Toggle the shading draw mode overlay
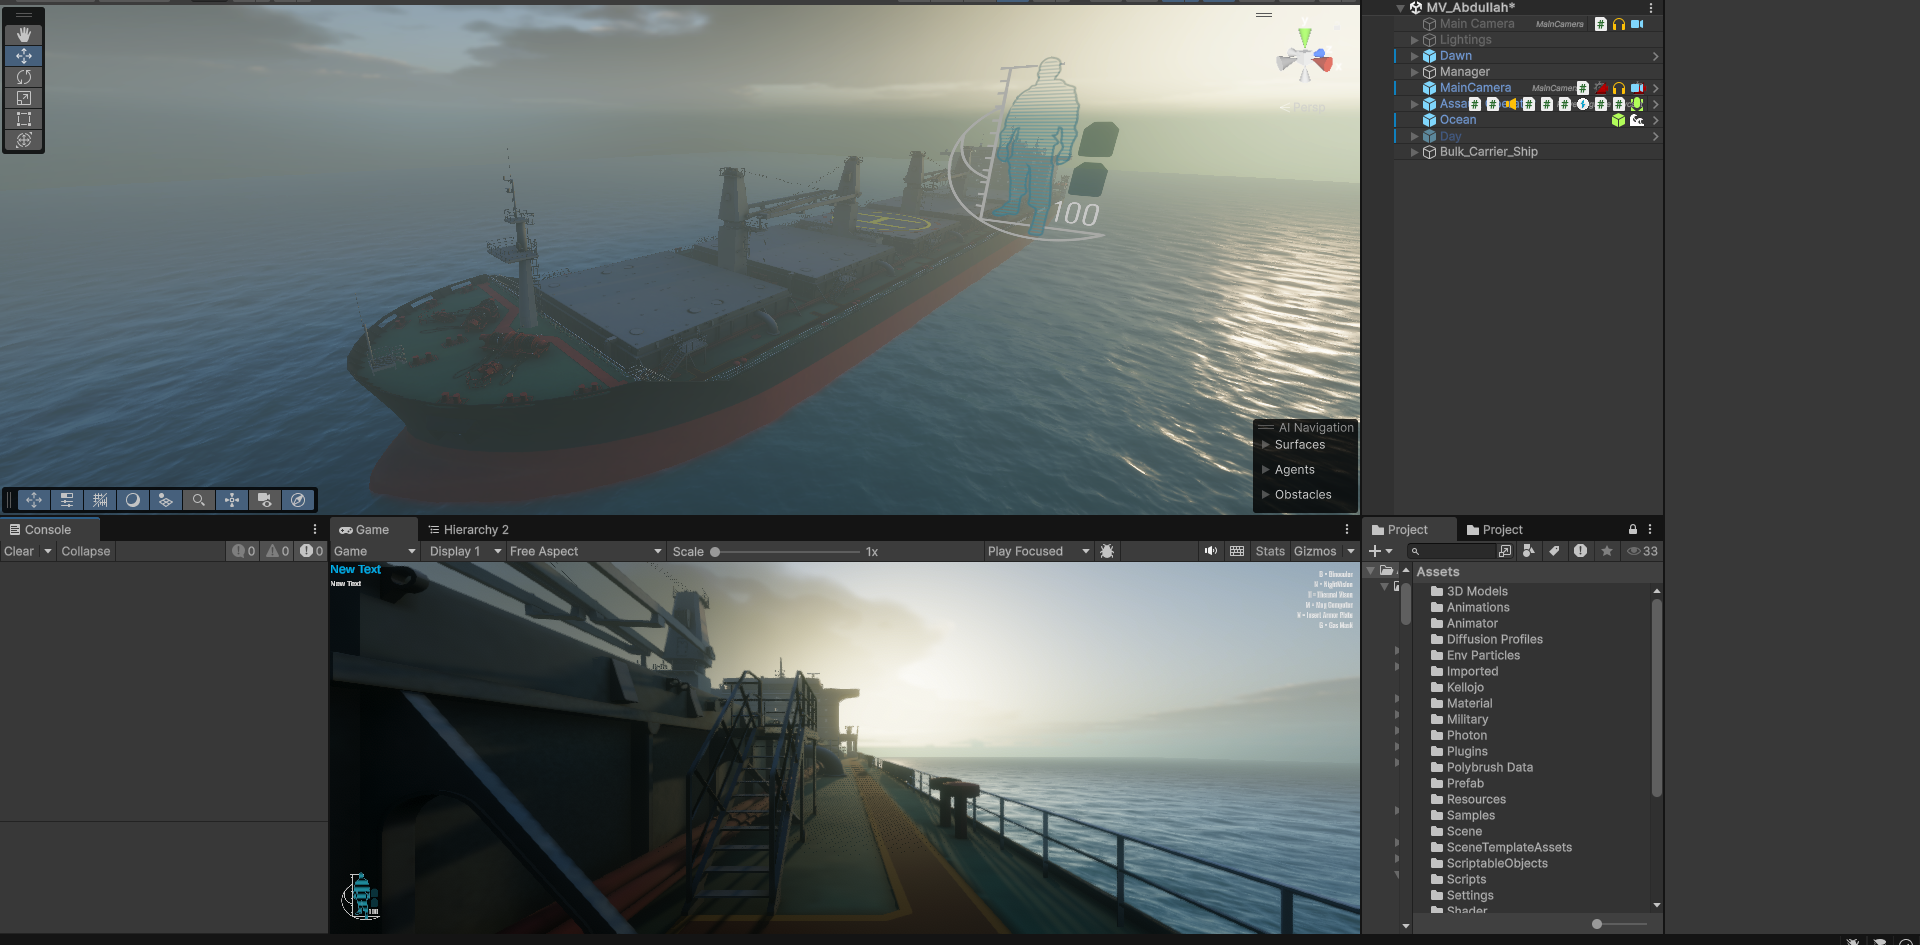 coord(133,500)
